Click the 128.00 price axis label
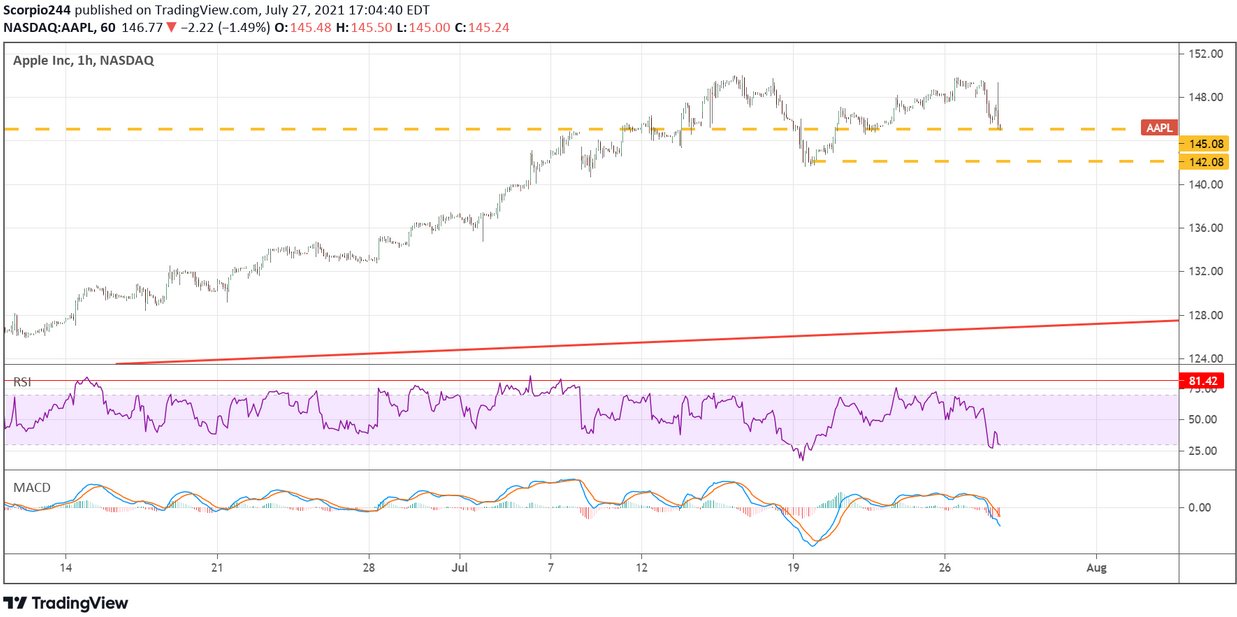1237x617 pixels. point(1206,315)
